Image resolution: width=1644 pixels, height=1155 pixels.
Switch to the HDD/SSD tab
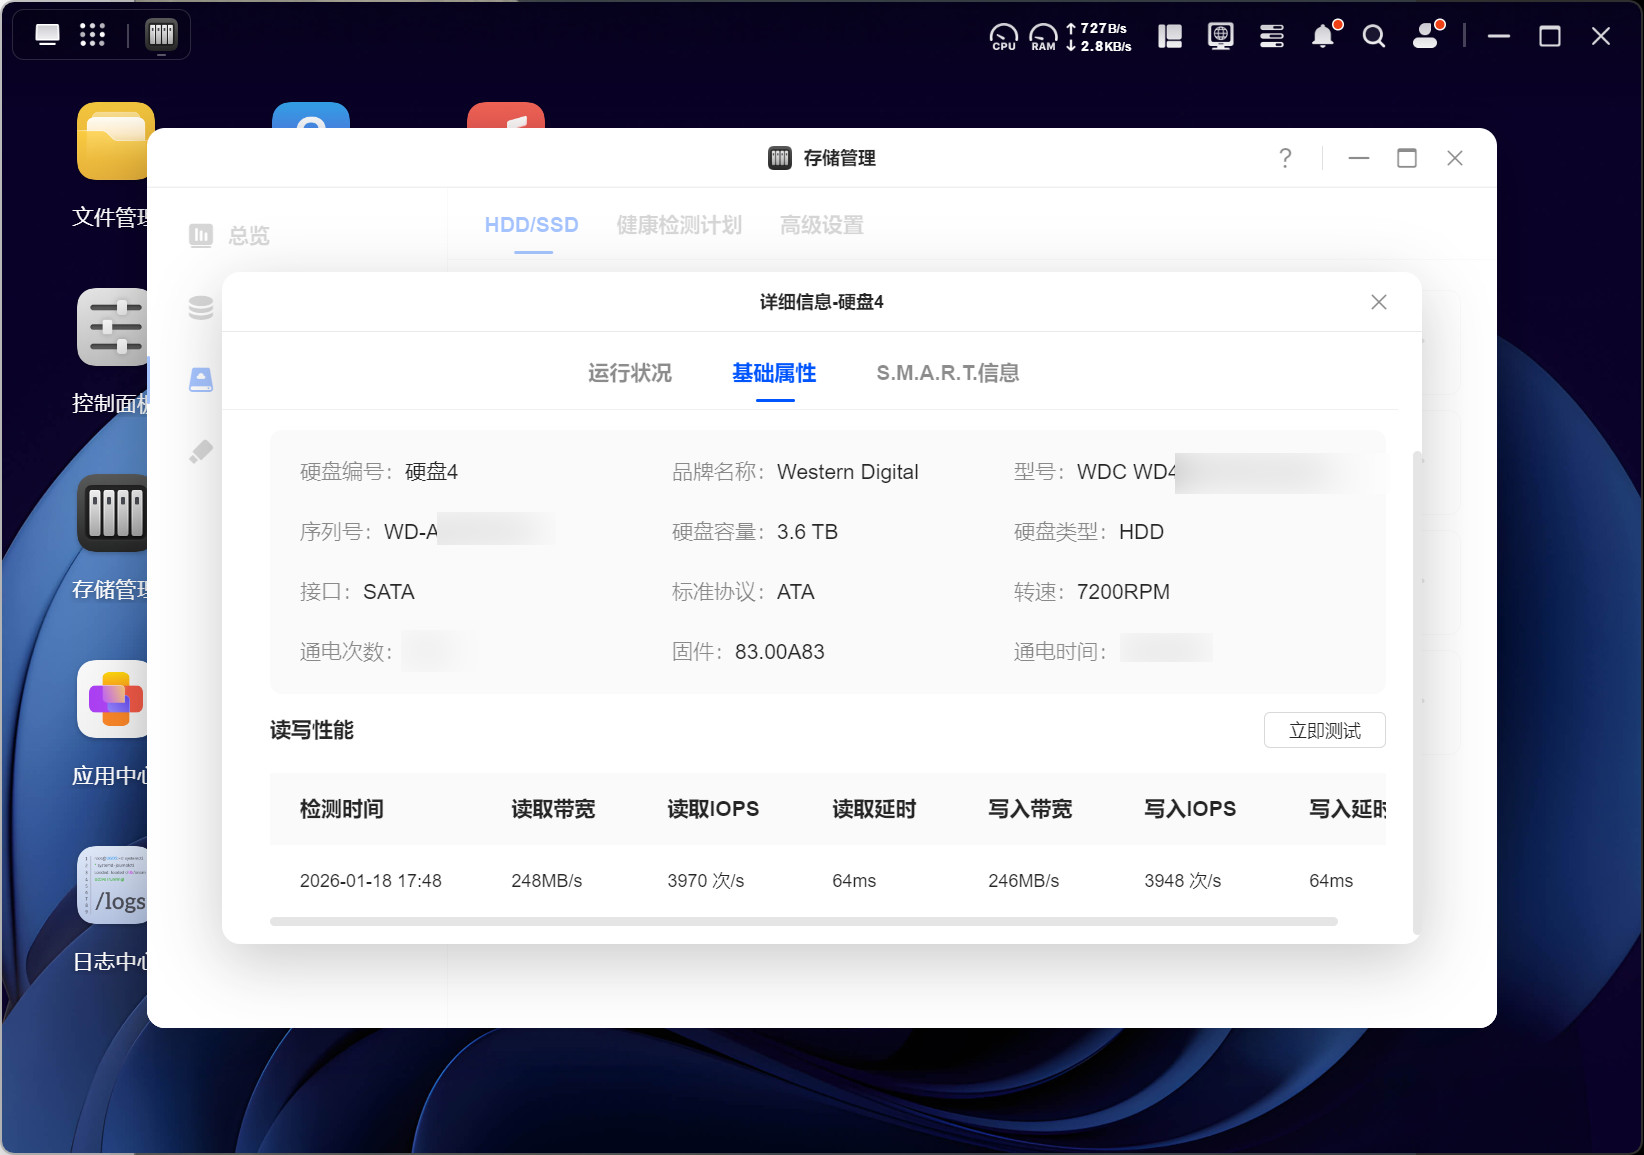(x=532, y=225)
